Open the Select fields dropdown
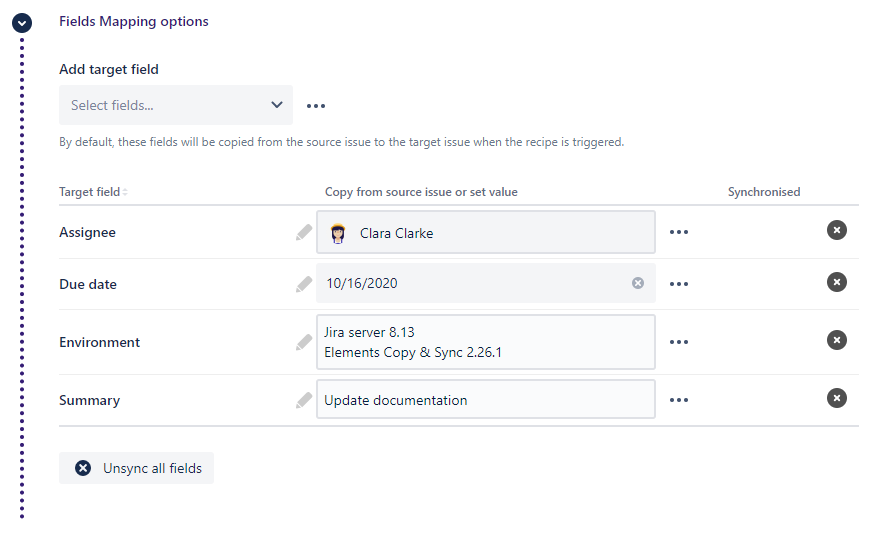This screenshot has width=891, height=539. 176,105
